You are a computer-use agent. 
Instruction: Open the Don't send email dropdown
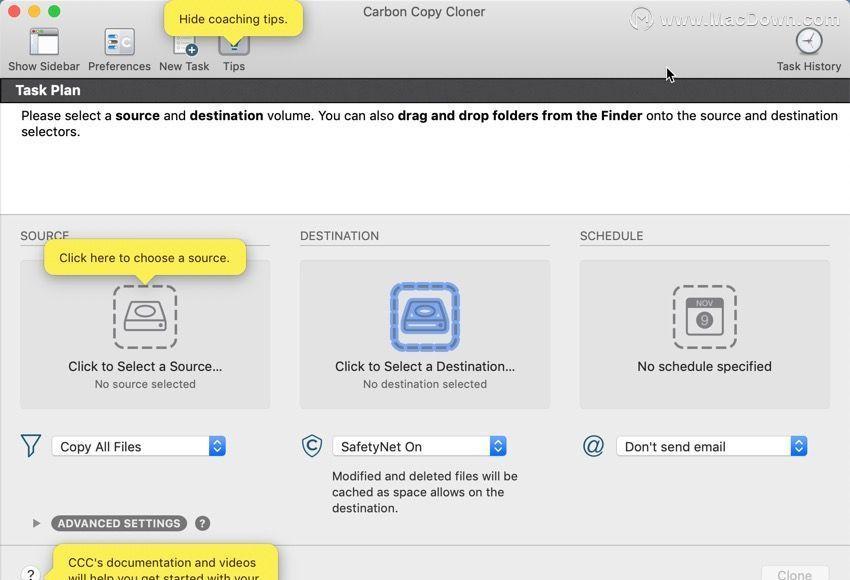[712, 446]
